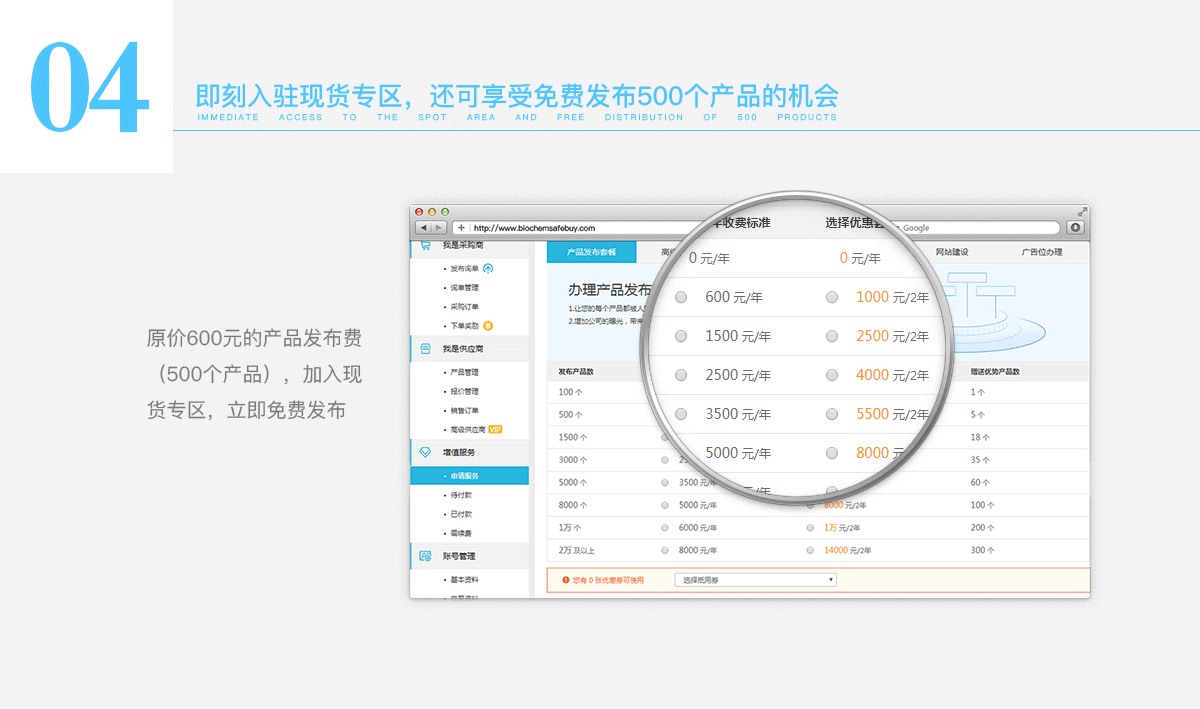Switch to the 广告位办理 tab
1200x709 pixels.
click(x=1041, y=252)
